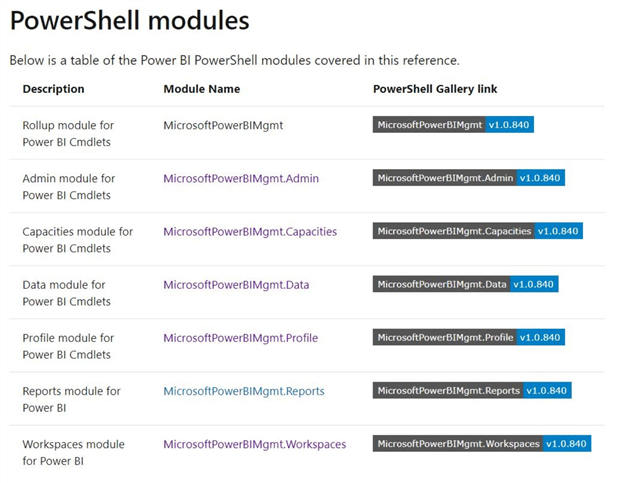Click the PowerShell modules page heading
Screen dimensions: 634x483
point(129,20)
